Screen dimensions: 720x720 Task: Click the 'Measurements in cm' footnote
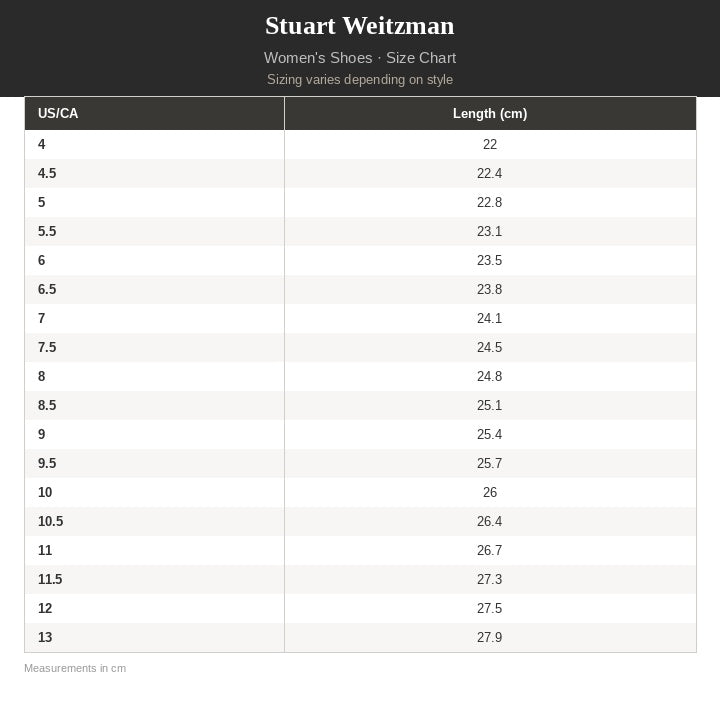coord(75,668)
